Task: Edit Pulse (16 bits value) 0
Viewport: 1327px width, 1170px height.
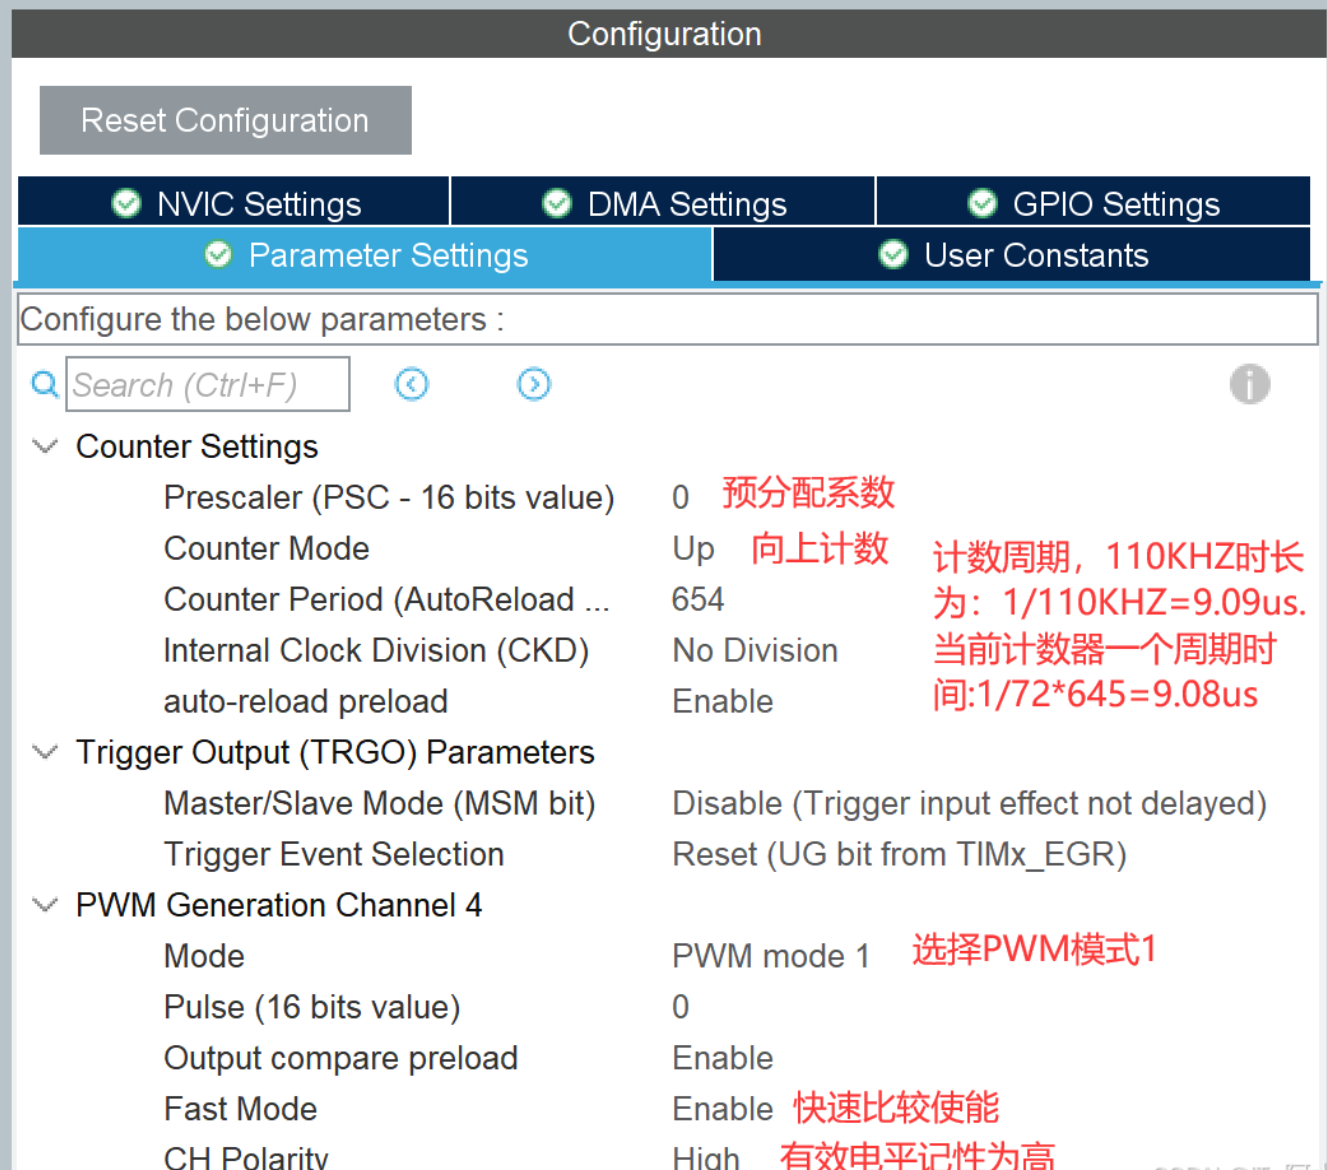Action: tap(680, 1007)
